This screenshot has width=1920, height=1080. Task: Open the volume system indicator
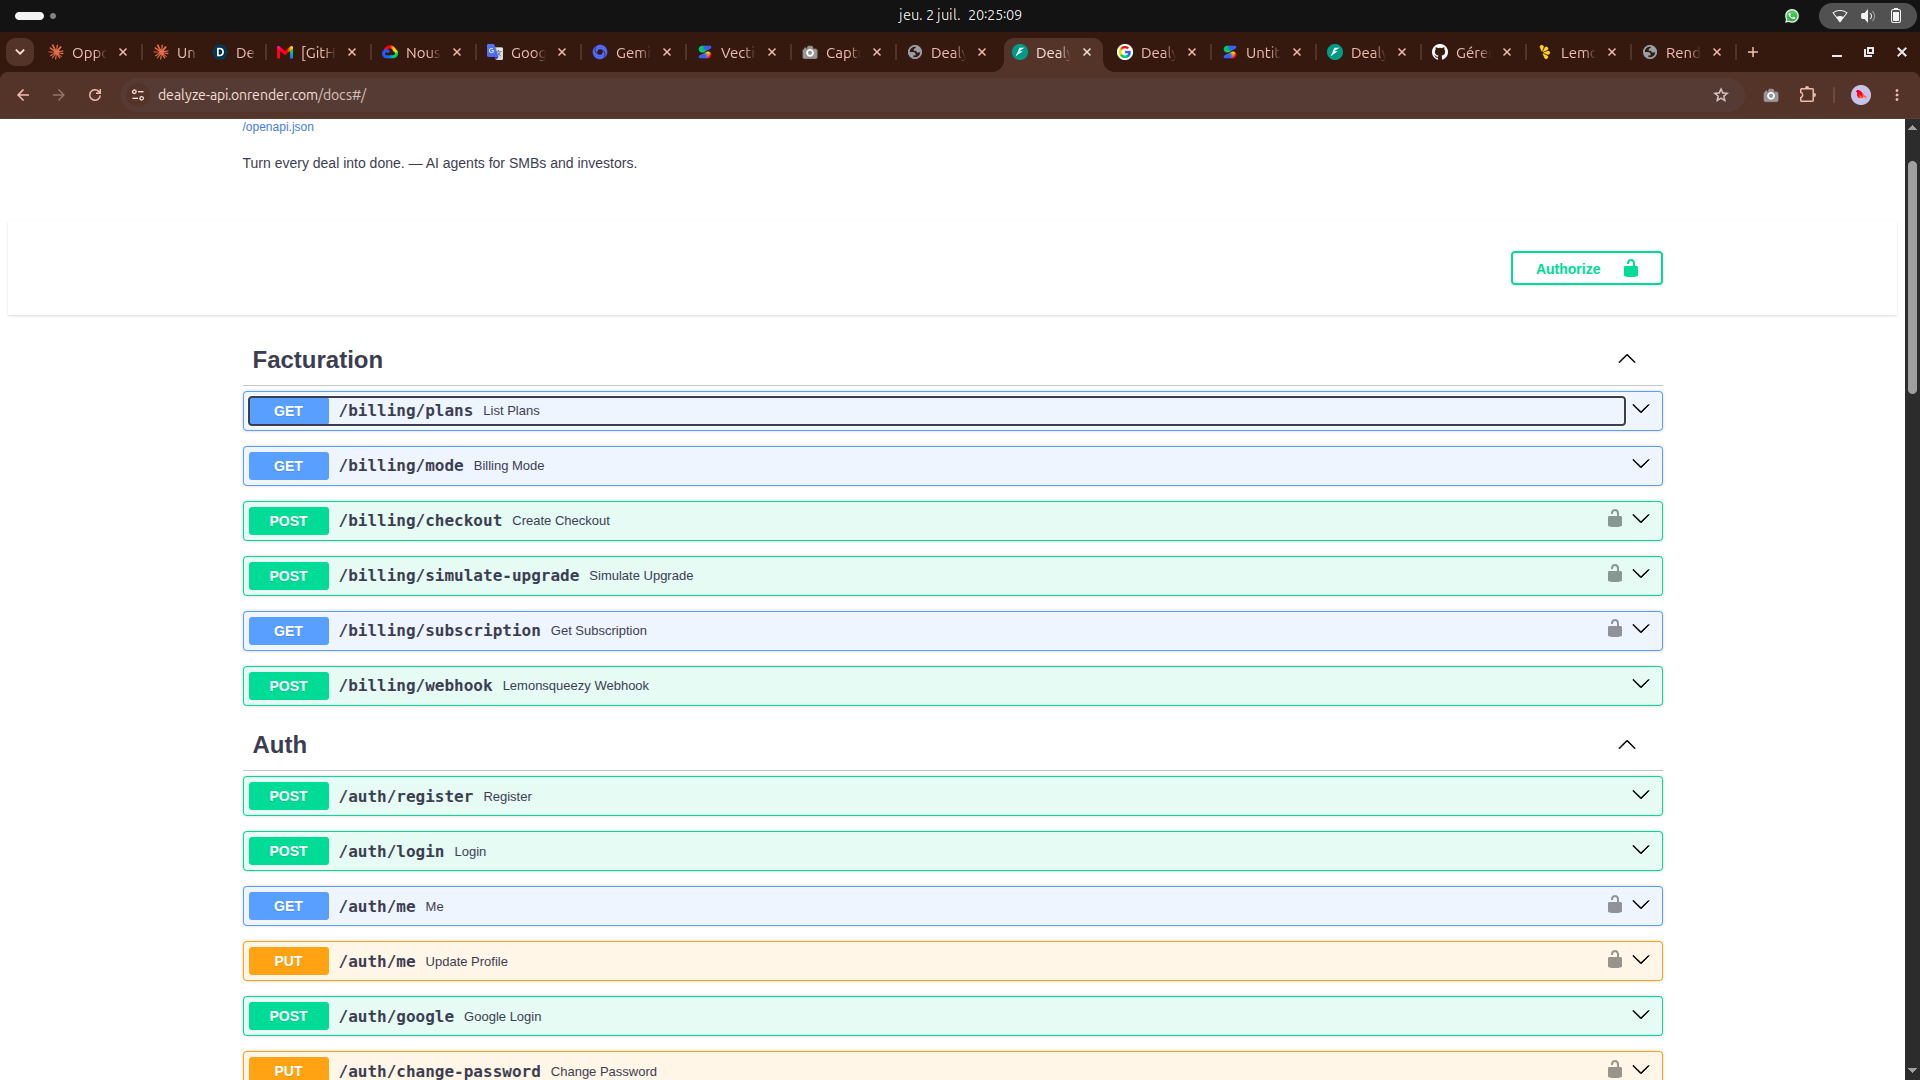coord(1867,15)
